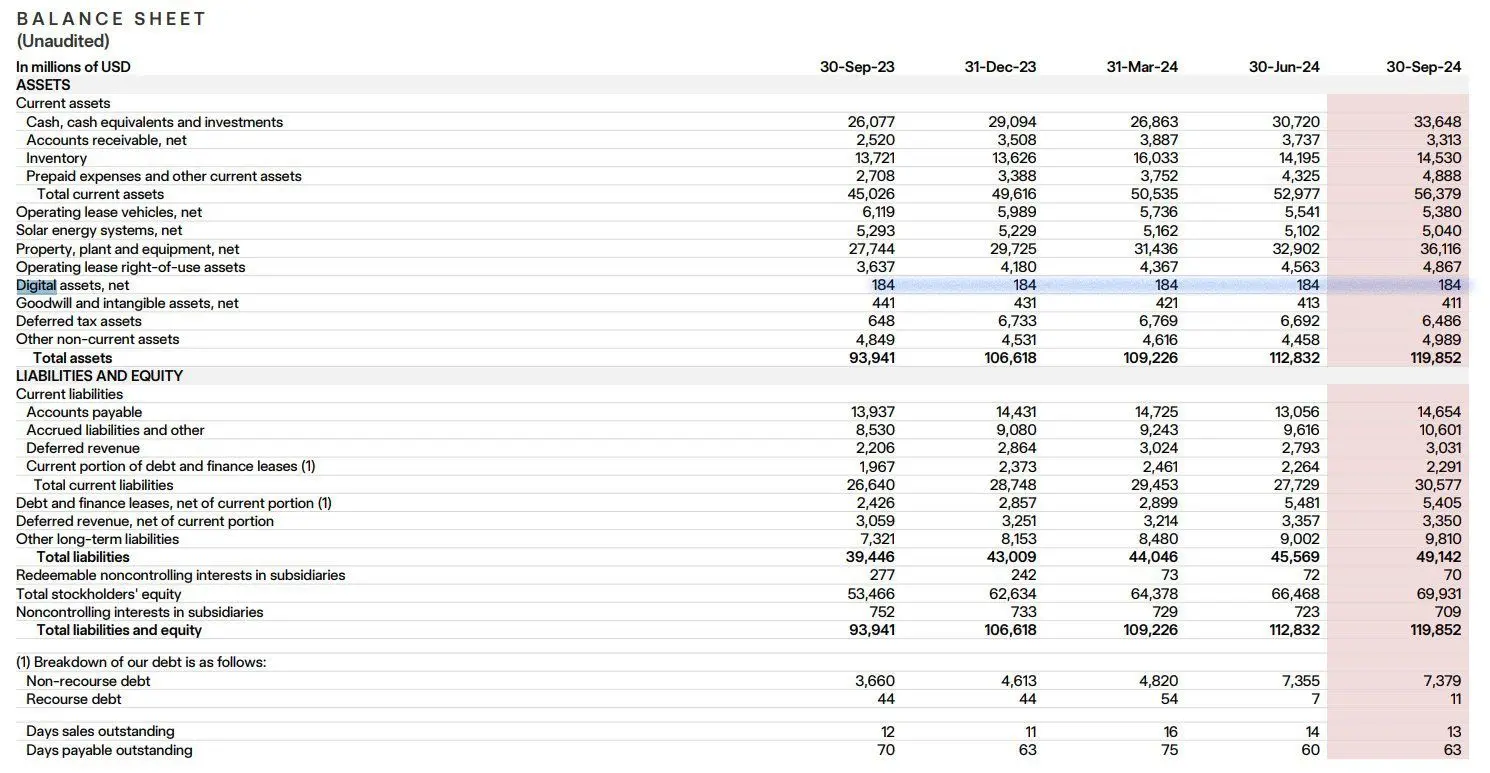Click the 'Non-recourse debt' row label

coord(88,681)
